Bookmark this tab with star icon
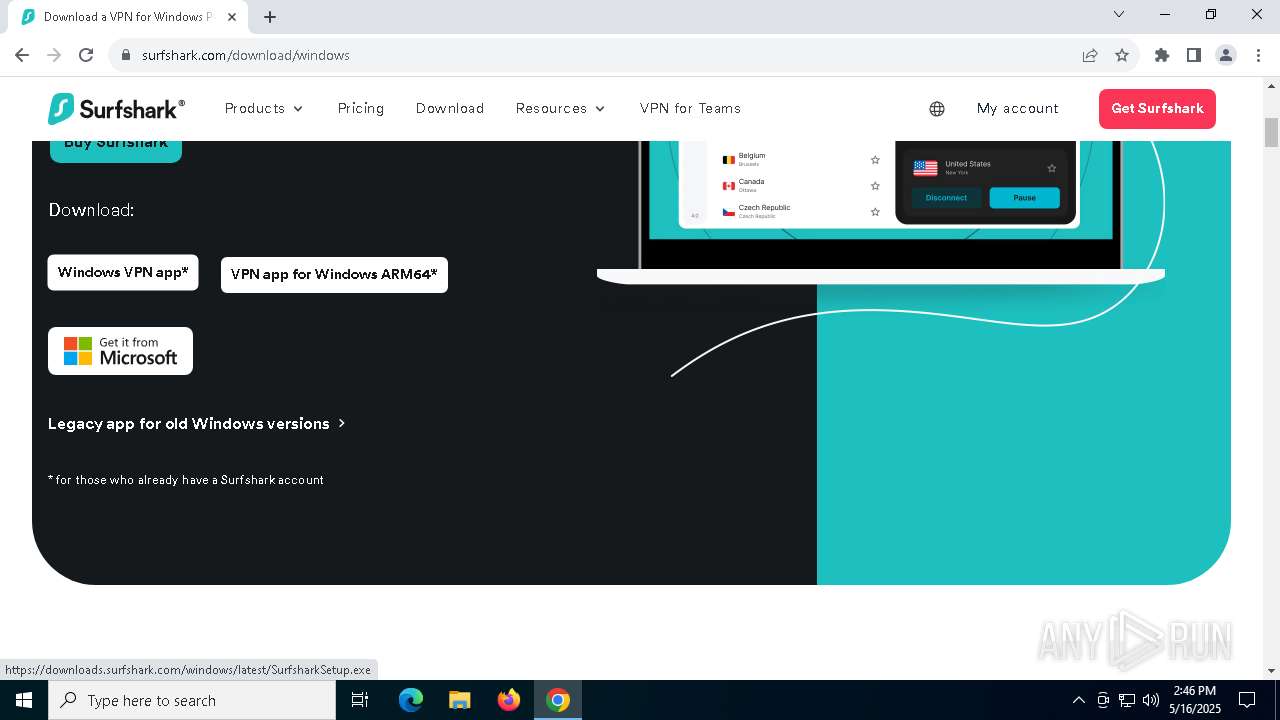 point(1122,55)
